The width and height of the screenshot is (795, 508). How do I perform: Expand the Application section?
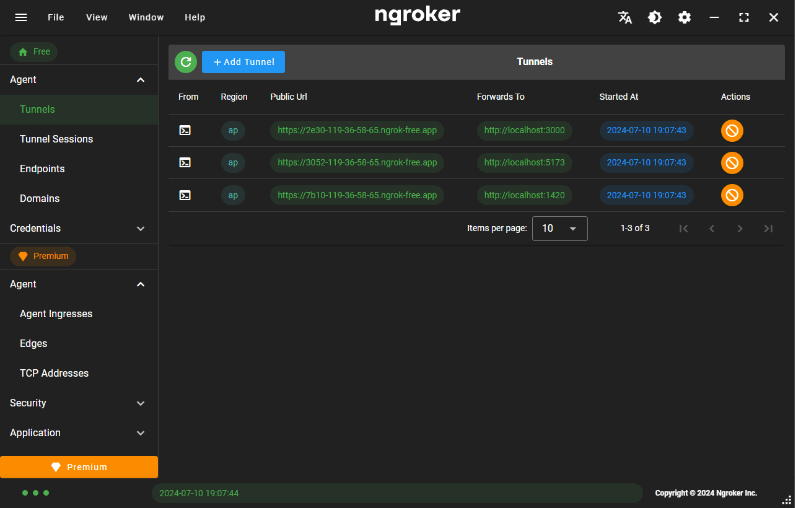(79, 433)
